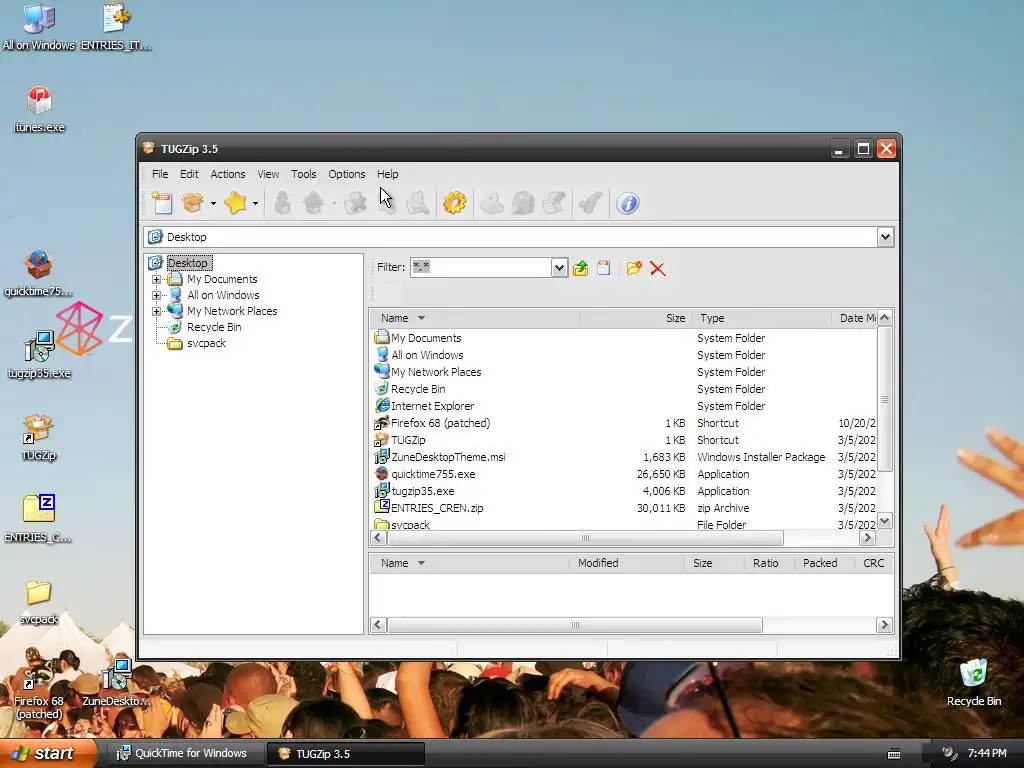Click the orange gear settings icon

pos(455,203)
